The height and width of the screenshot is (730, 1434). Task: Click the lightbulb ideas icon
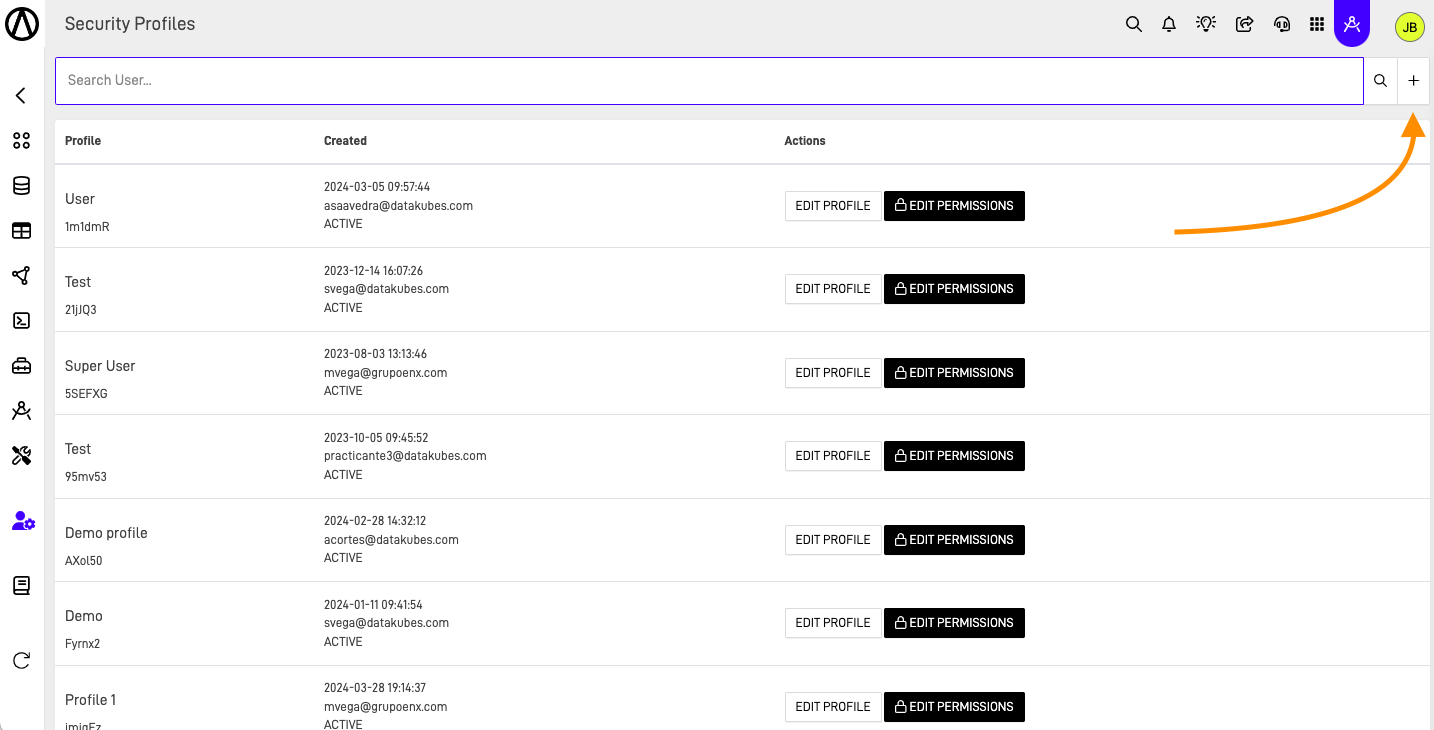point(1206,24)
